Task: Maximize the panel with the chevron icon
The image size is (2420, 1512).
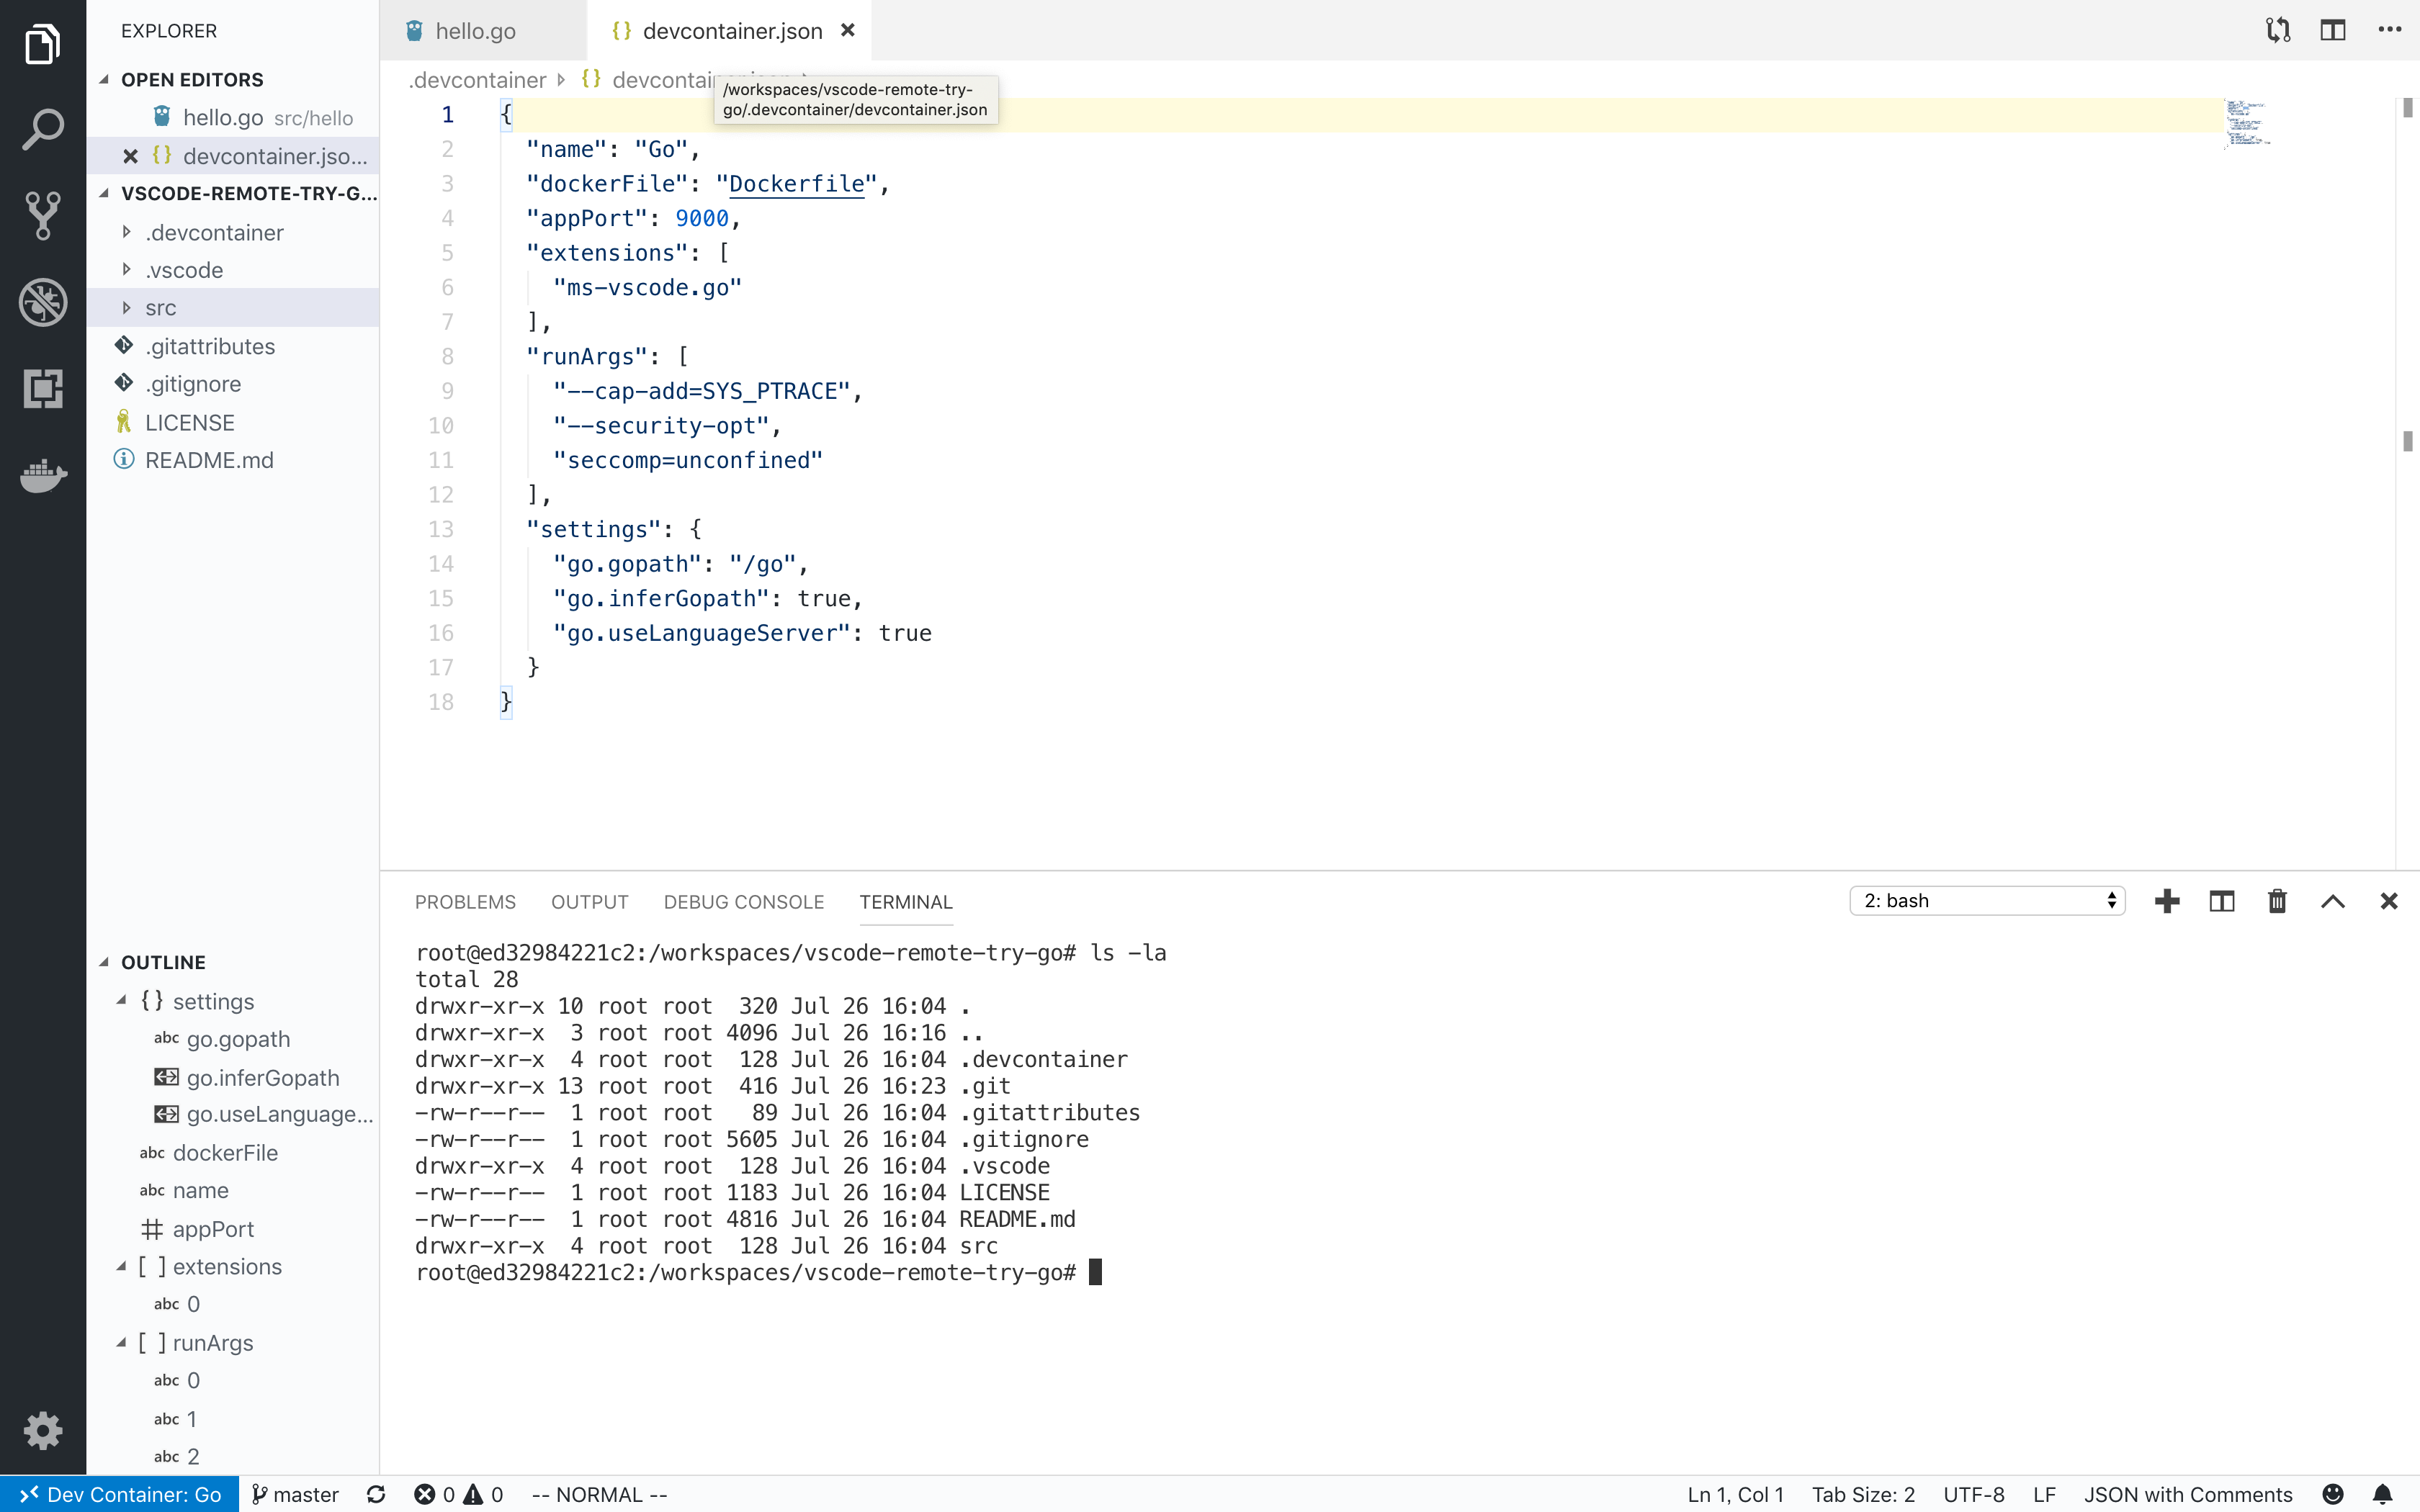Action: pos(2332,901)
